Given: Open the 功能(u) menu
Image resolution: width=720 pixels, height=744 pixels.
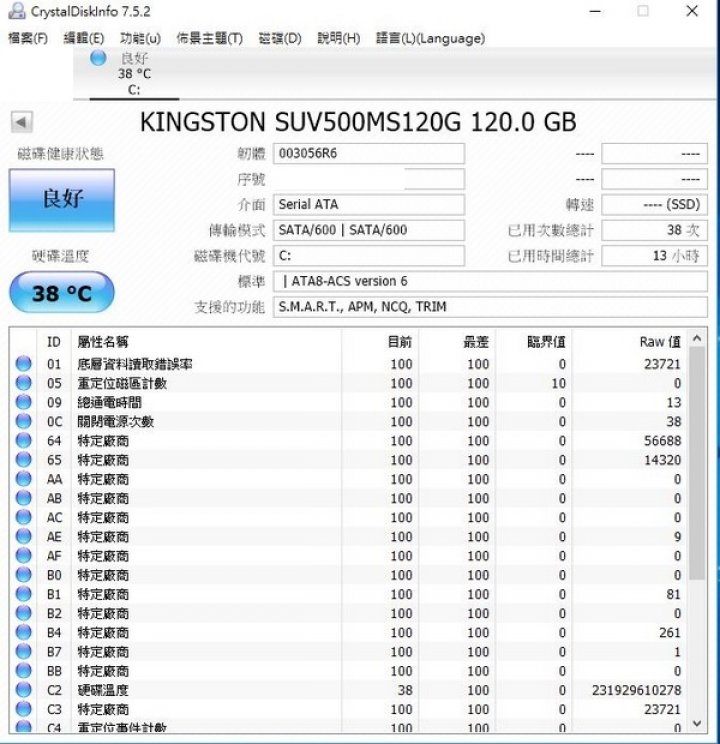Looking at the screenshot, I should 140,38.
